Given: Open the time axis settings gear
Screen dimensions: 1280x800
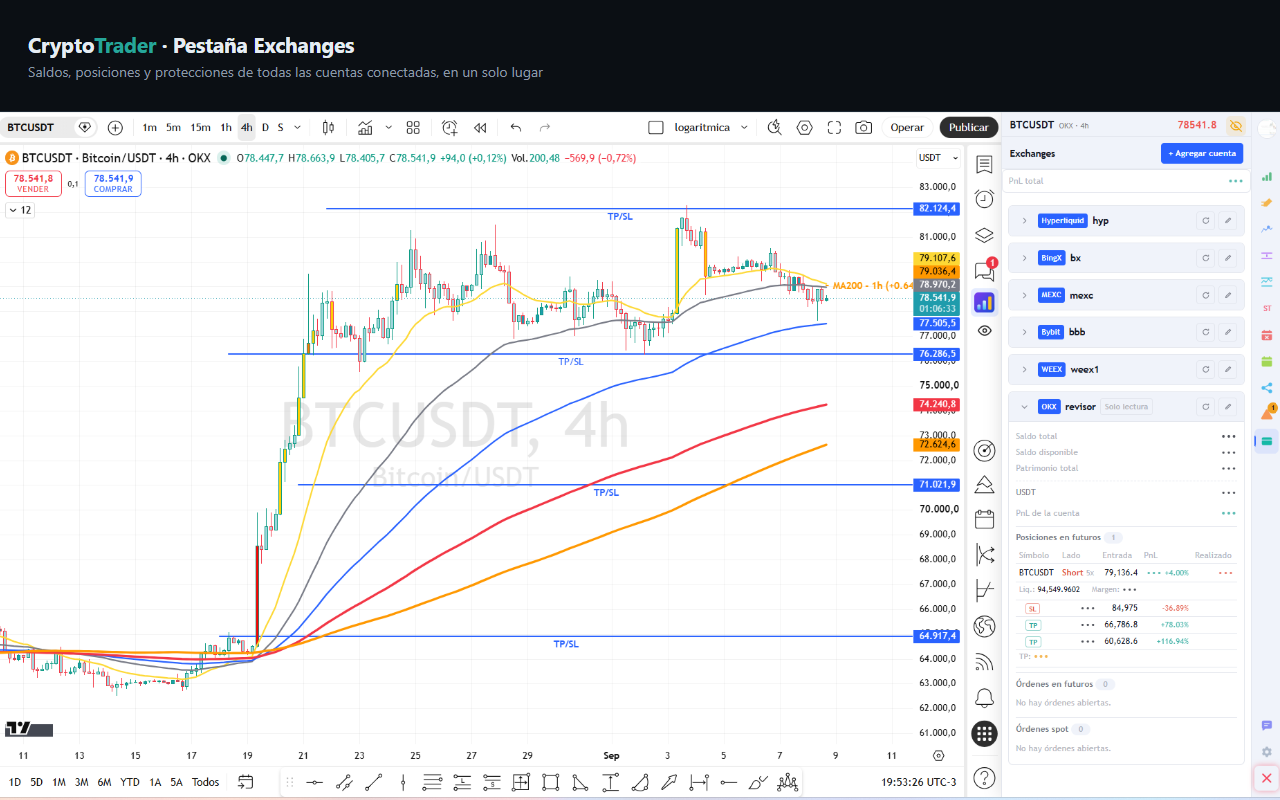Looking at the screenshot, I should (938, 756).
